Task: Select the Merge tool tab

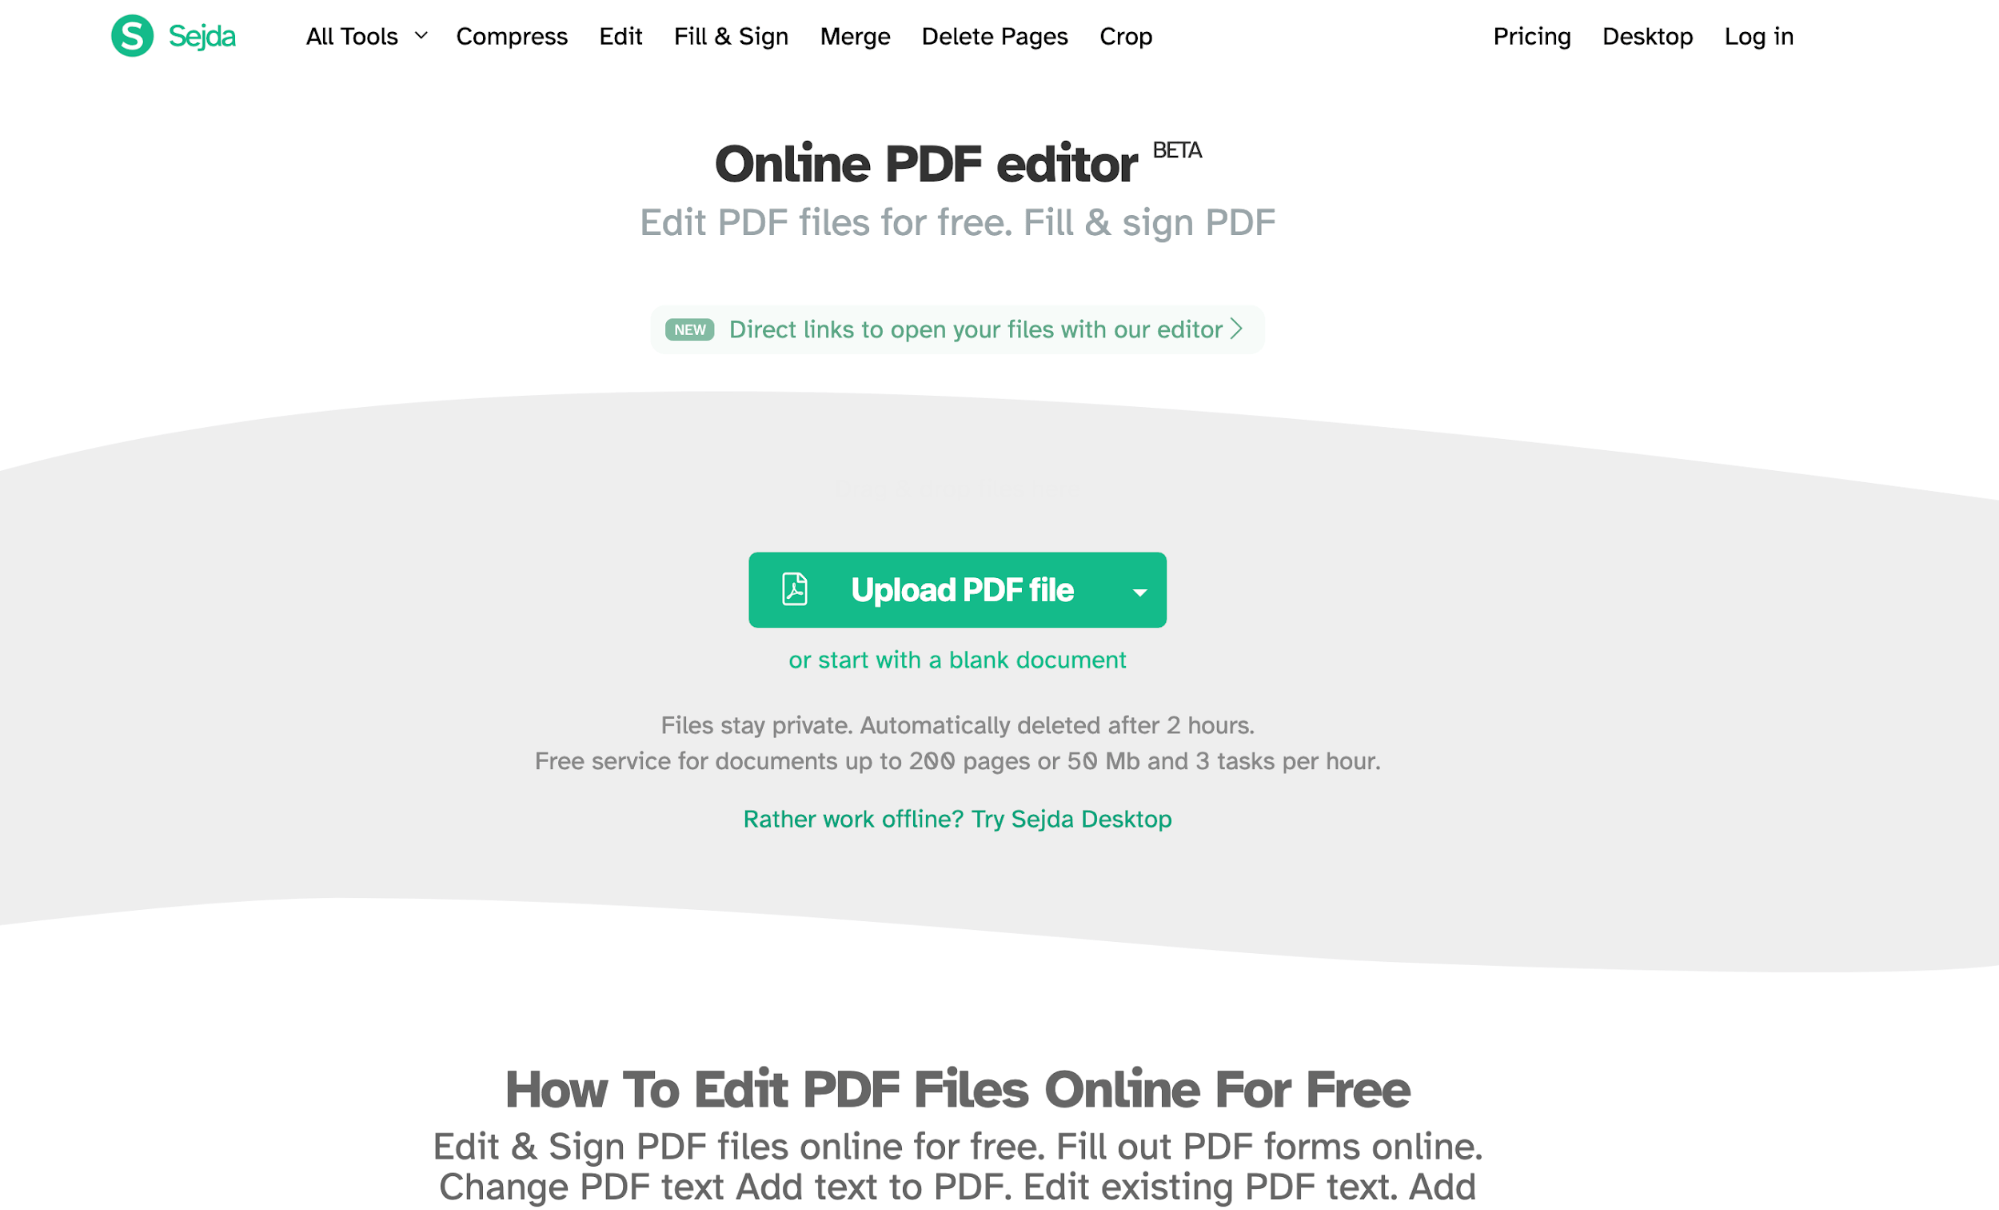Action: [x=854, y=36]
